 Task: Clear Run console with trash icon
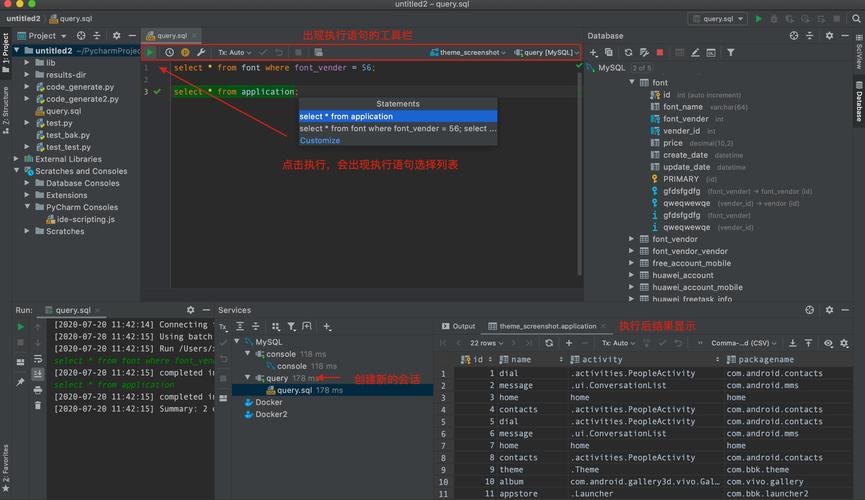(38, 406)
